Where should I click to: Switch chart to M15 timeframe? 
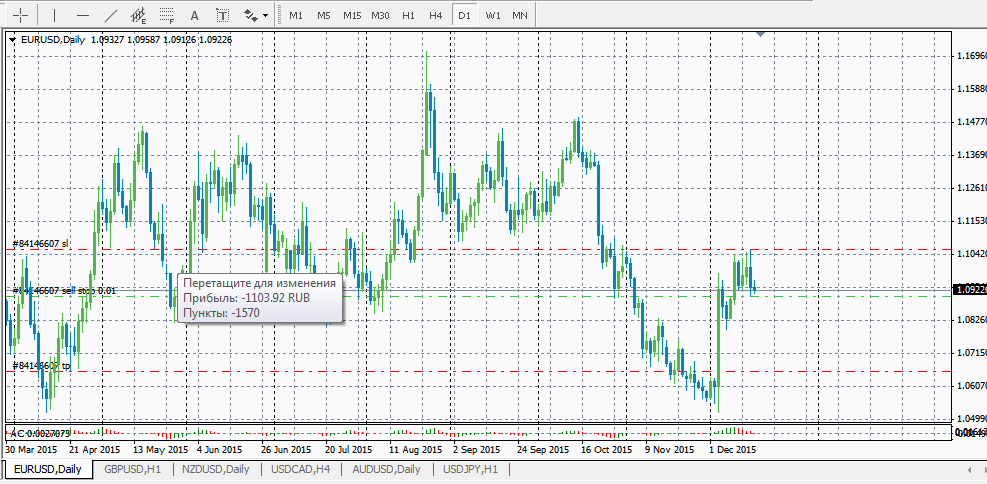coord(352,15)
